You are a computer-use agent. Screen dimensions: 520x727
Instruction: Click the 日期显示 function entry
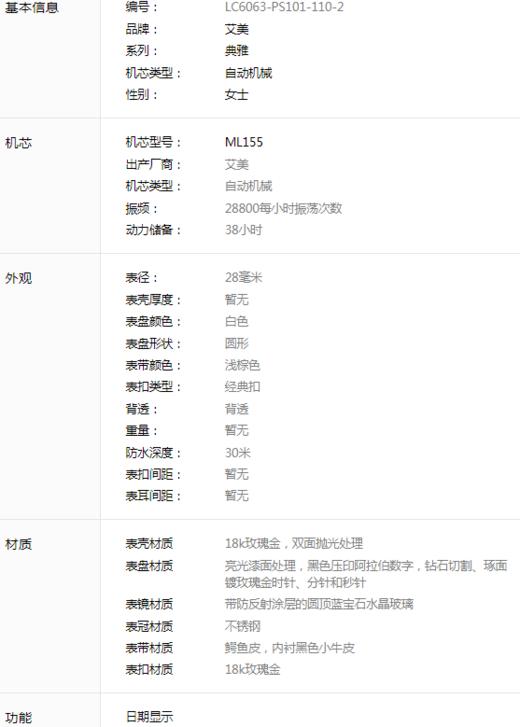pos(149,716)
